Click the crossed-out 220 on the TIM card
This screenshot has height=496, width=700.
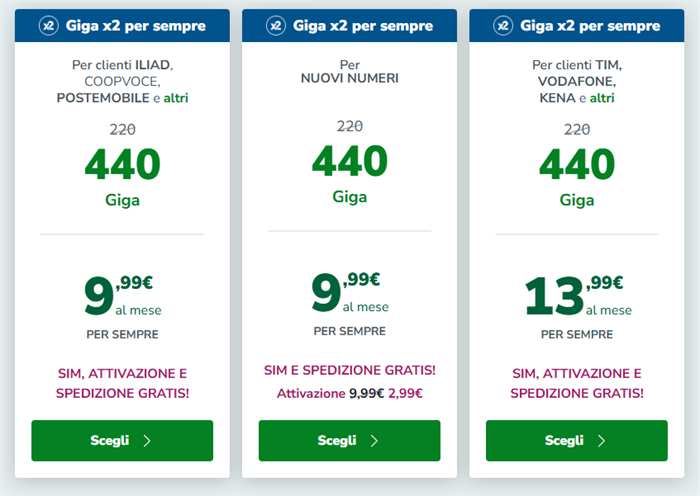point(577,129)
